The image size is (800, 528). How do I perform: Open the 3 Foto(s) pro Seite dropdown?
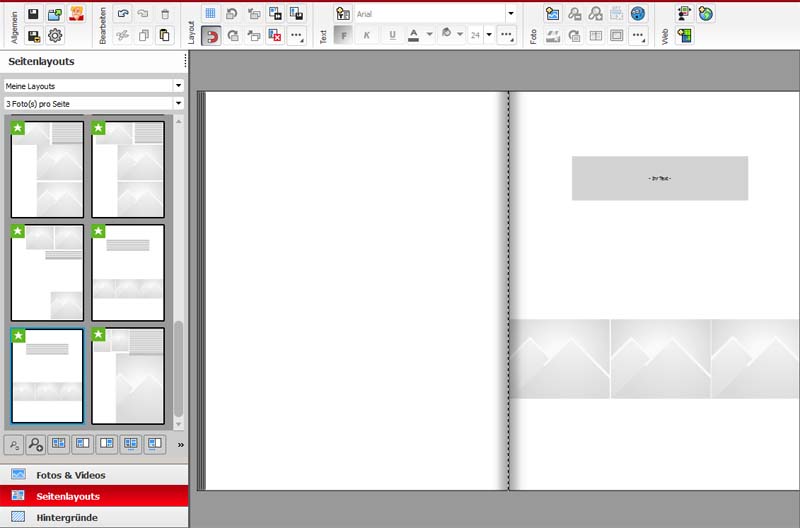pyautogui.click(x=94, y=103)
